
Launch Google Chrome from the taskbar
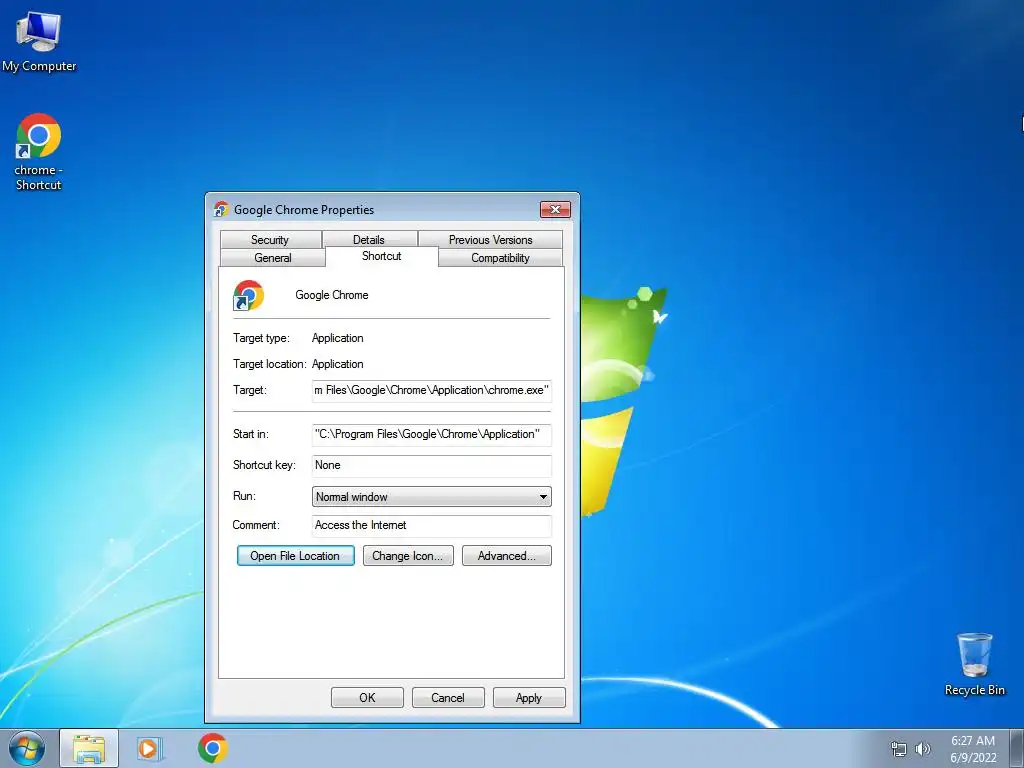pos(213,748)
